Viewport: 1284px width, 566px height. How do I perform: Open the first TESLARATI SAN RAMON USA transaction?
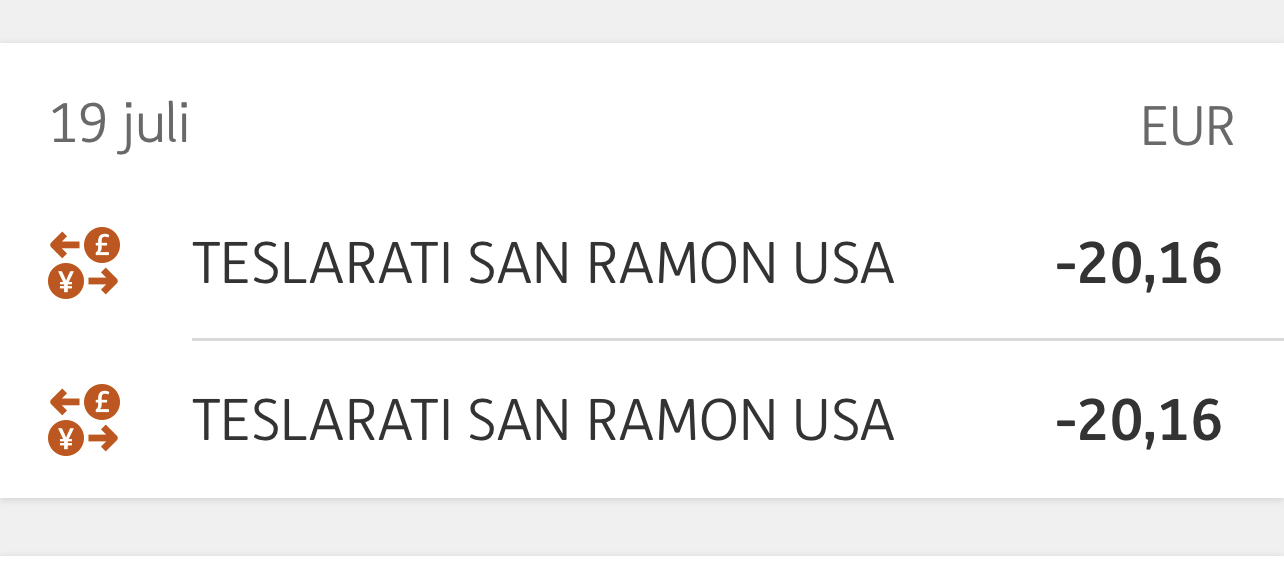[642, 263]
